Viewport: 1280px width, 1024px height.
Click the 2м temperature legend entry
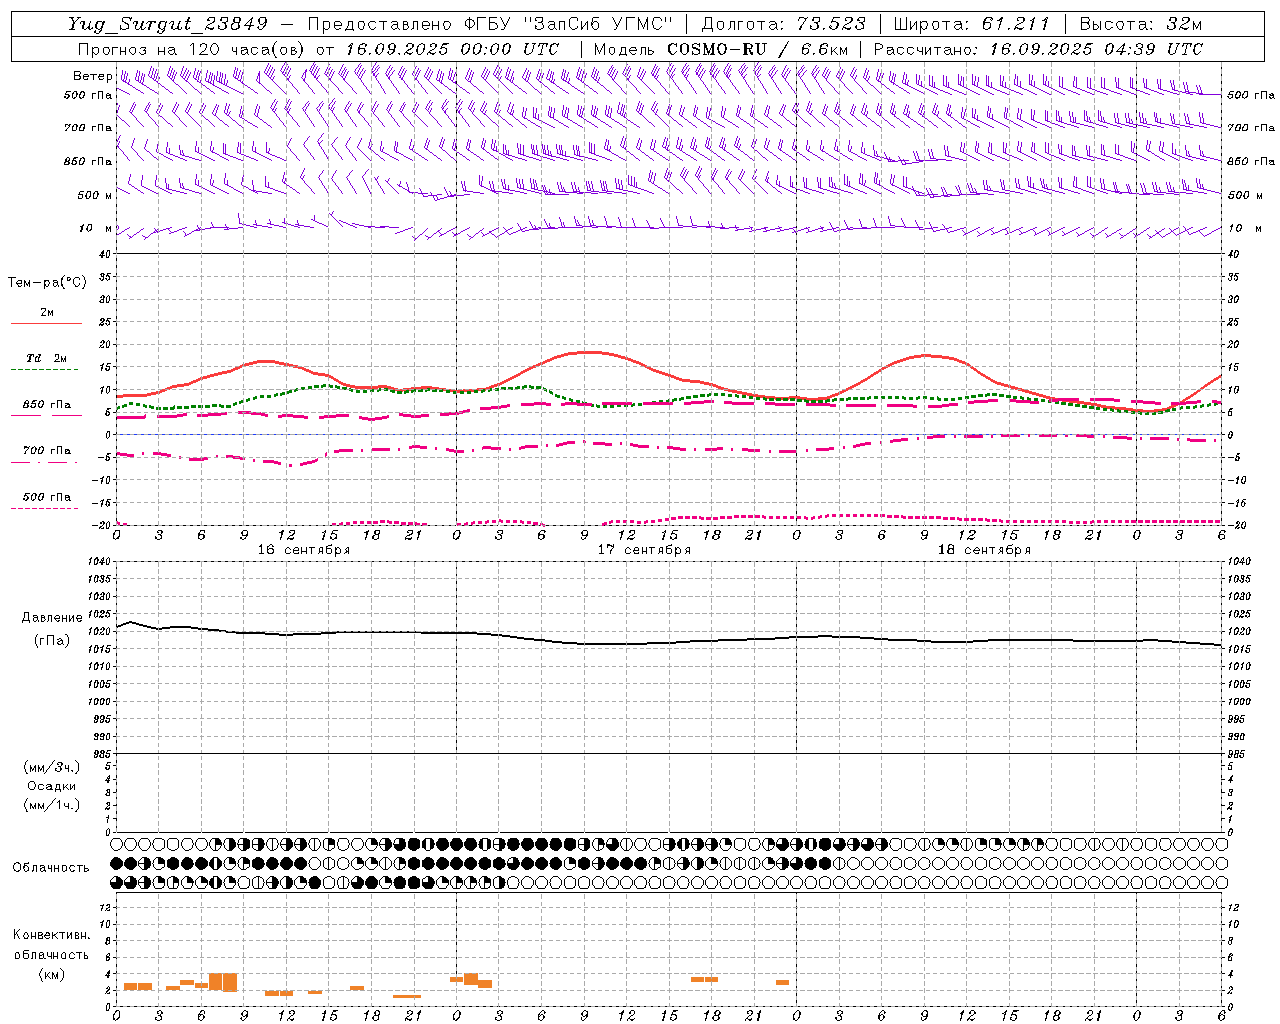click(47, 313)
